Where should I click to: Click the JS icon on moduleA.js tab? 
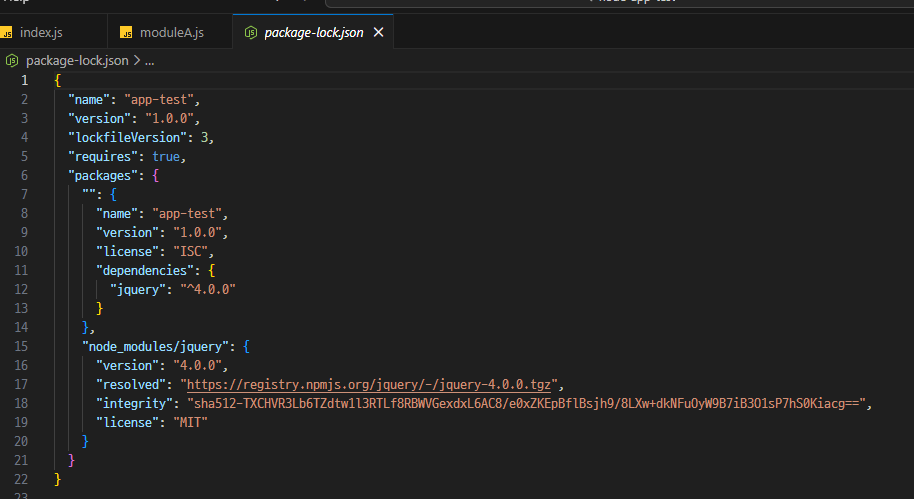click(126, 33)
